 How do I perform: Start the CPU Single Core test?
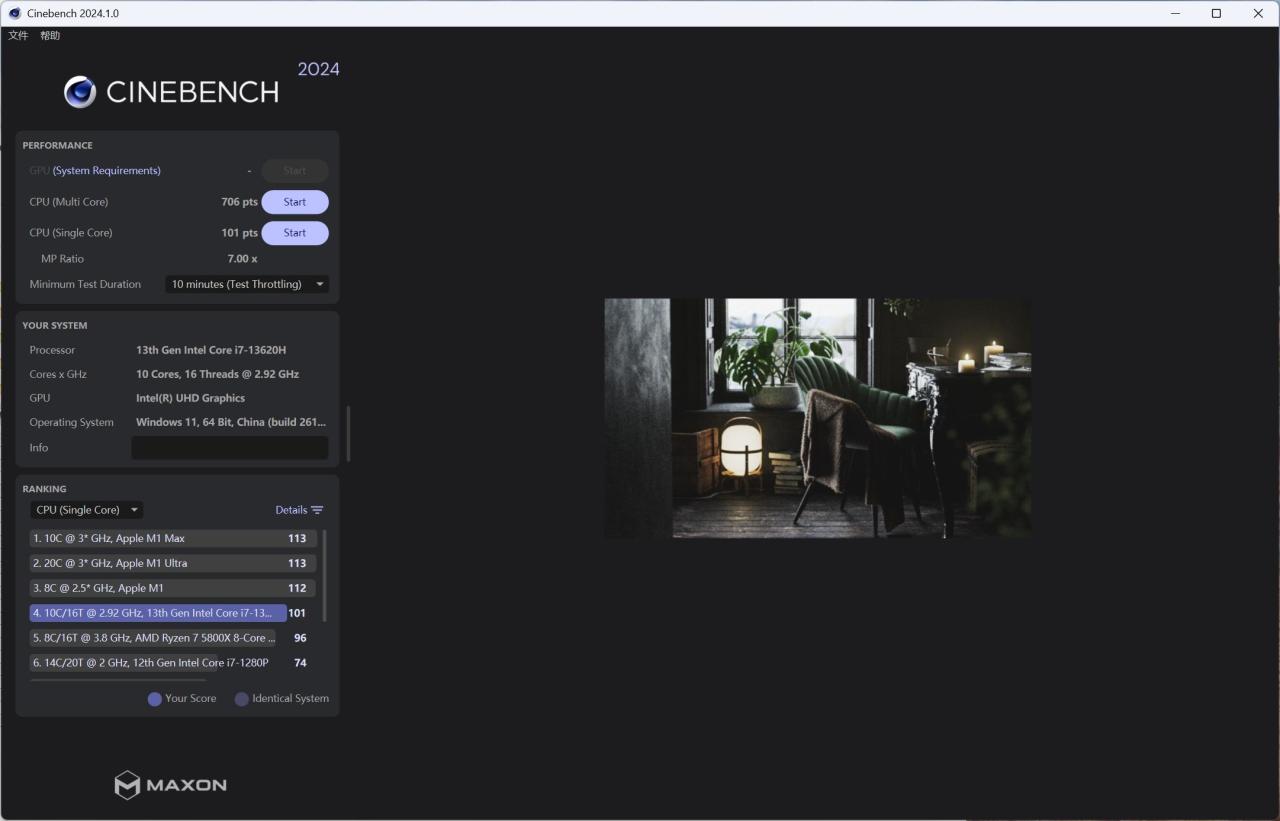click(295, 233)
